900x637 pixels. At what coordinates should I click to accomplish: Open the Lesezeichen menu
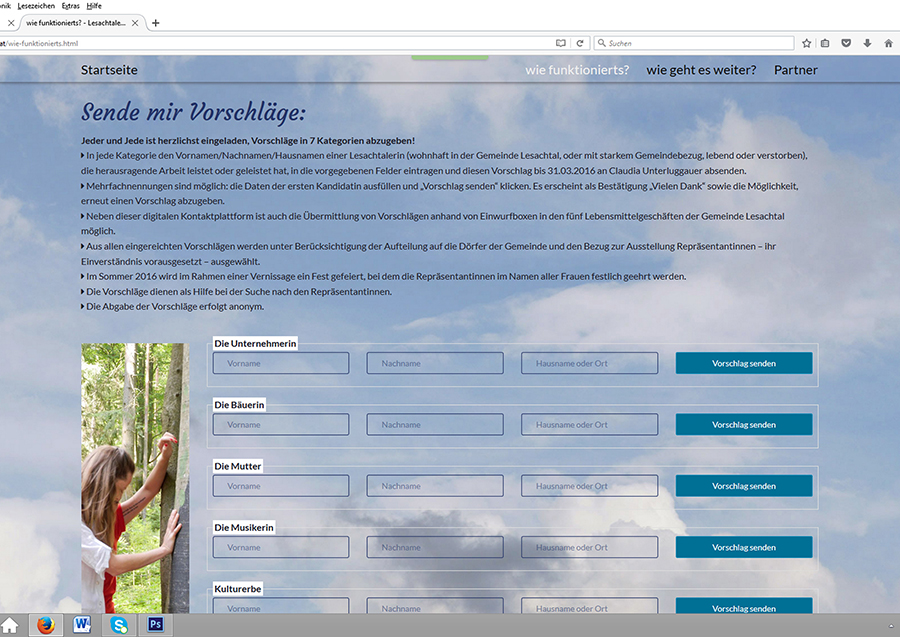click(36, 6)
